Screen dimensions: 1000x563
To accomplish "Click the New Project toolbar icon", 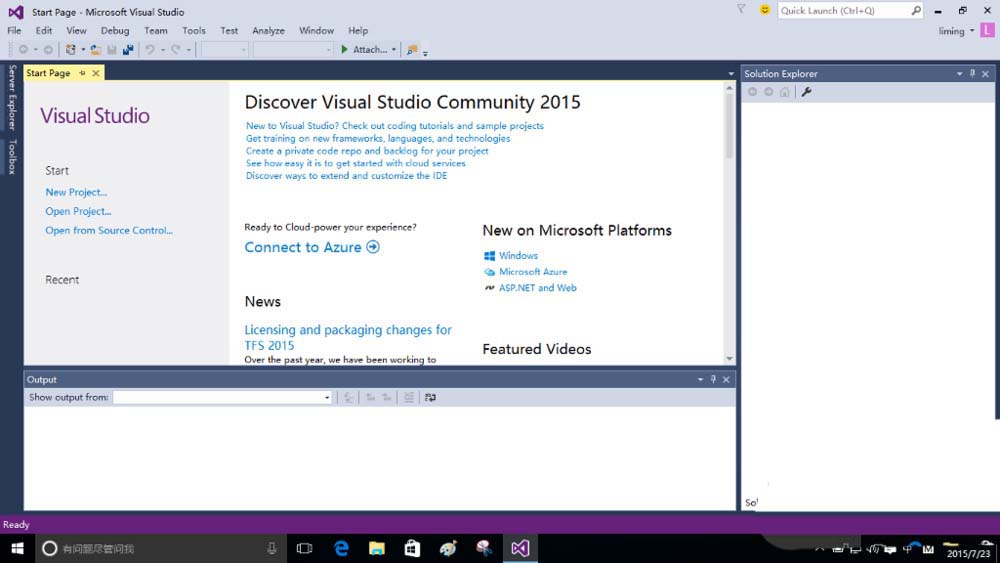I will click(71, 49).
